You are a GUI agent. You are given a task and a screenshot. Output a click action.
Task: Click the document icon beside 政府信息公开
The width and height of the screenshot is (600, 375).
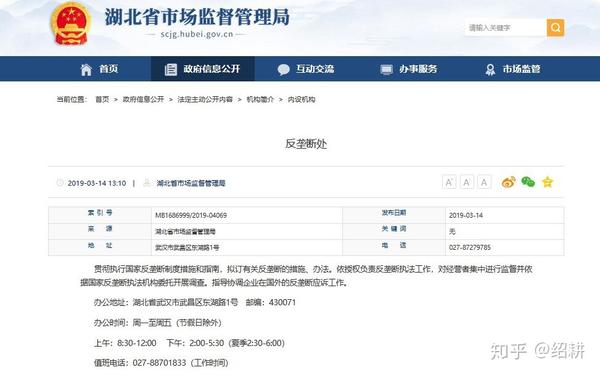click(x=171, y=69)
